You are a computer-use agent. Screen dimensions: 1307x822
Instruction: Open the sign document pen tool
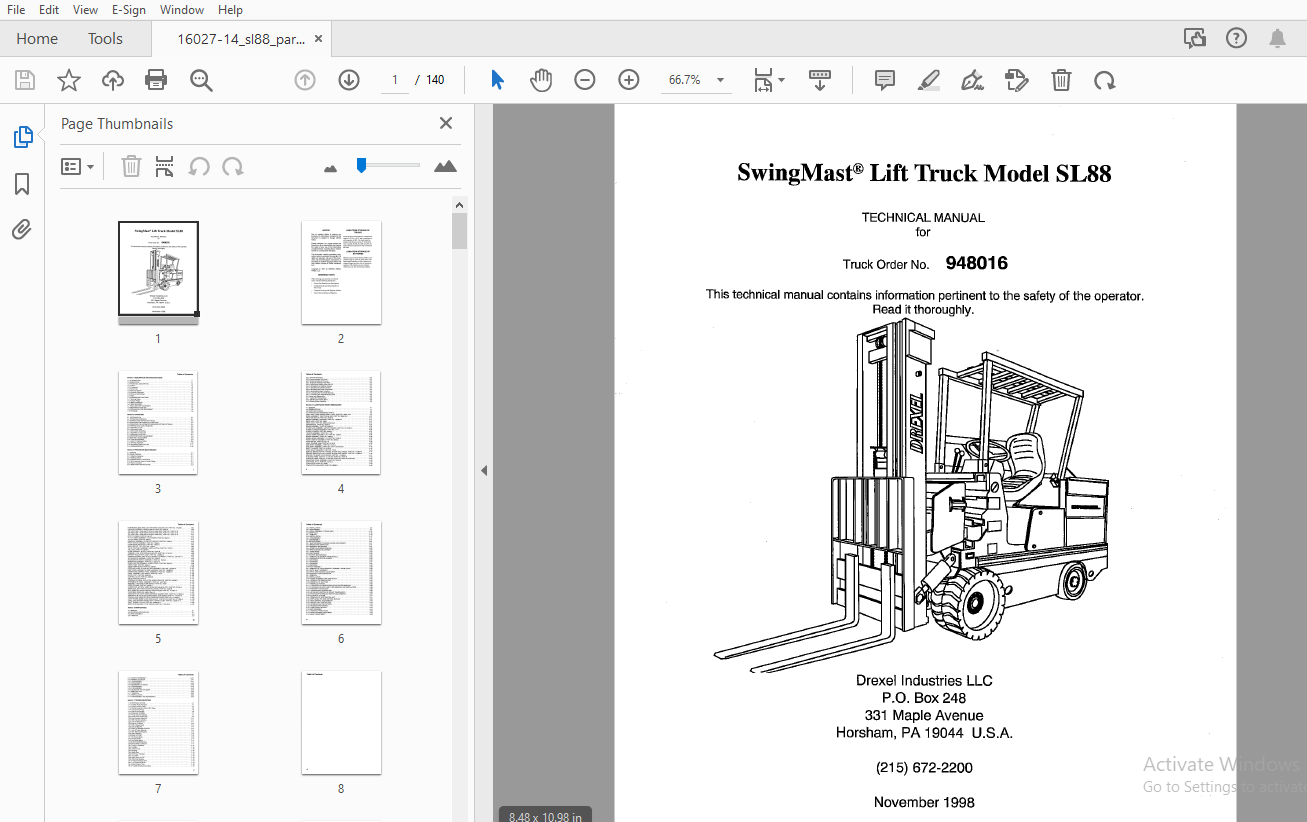[x=972, y=80]
